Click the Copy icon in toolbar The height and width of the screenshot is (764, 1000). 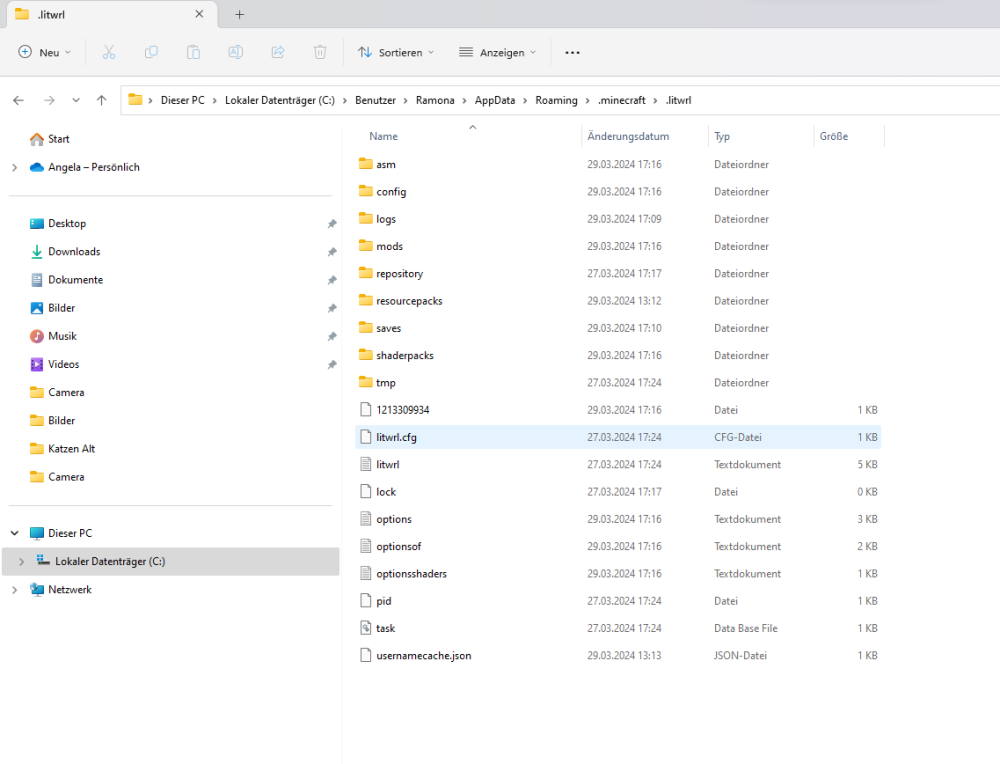(x=151, y=52)
